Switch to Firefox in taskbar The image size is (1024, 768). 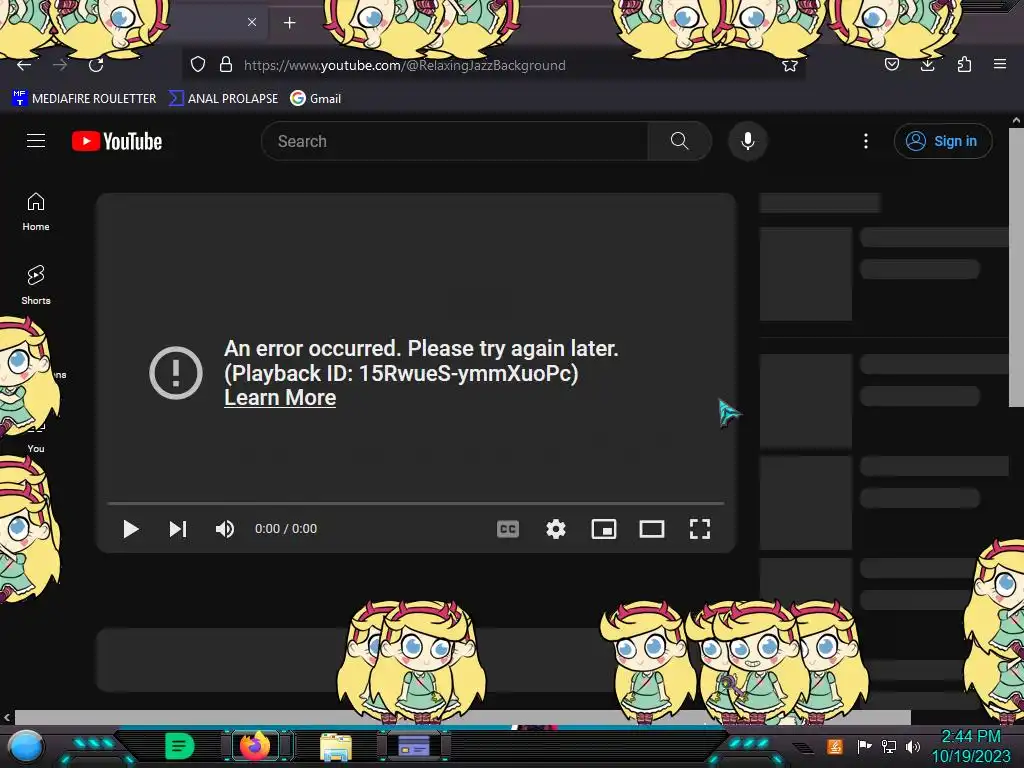click(255, 745)
